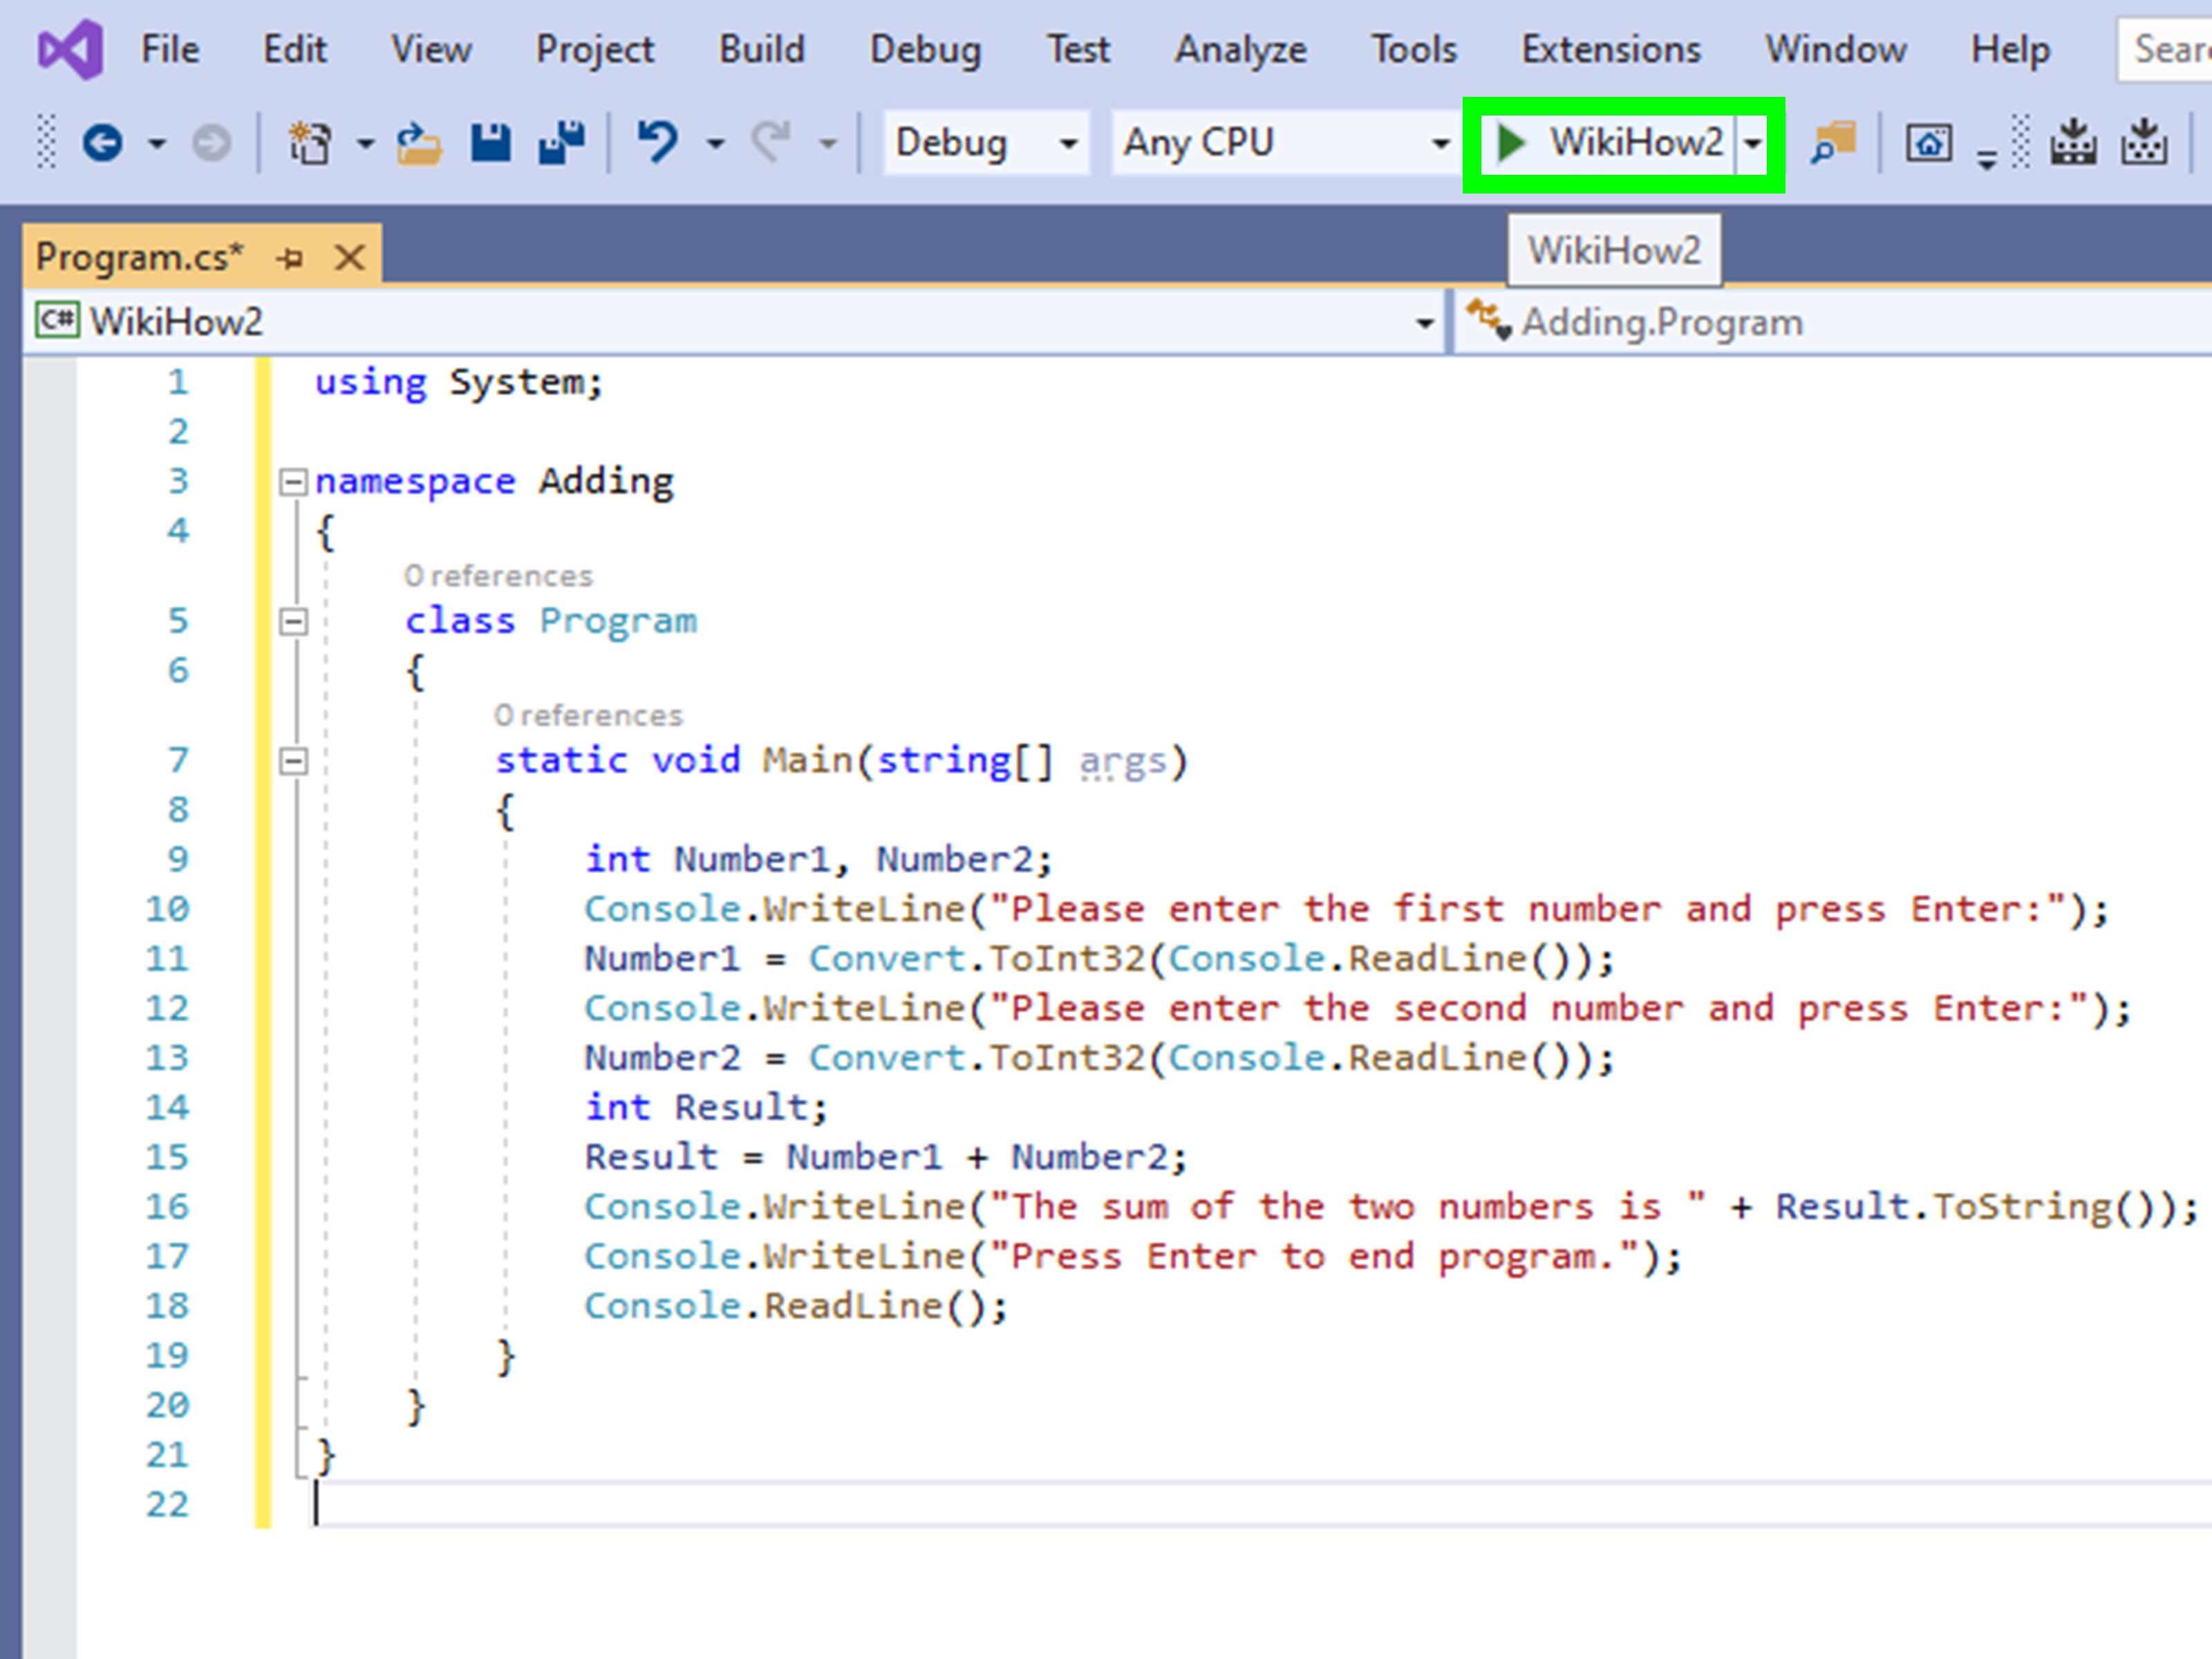2212x1659 pixels.
Task: Click the string 'Press Enter to end program.'
Action: (1314, 1256)
